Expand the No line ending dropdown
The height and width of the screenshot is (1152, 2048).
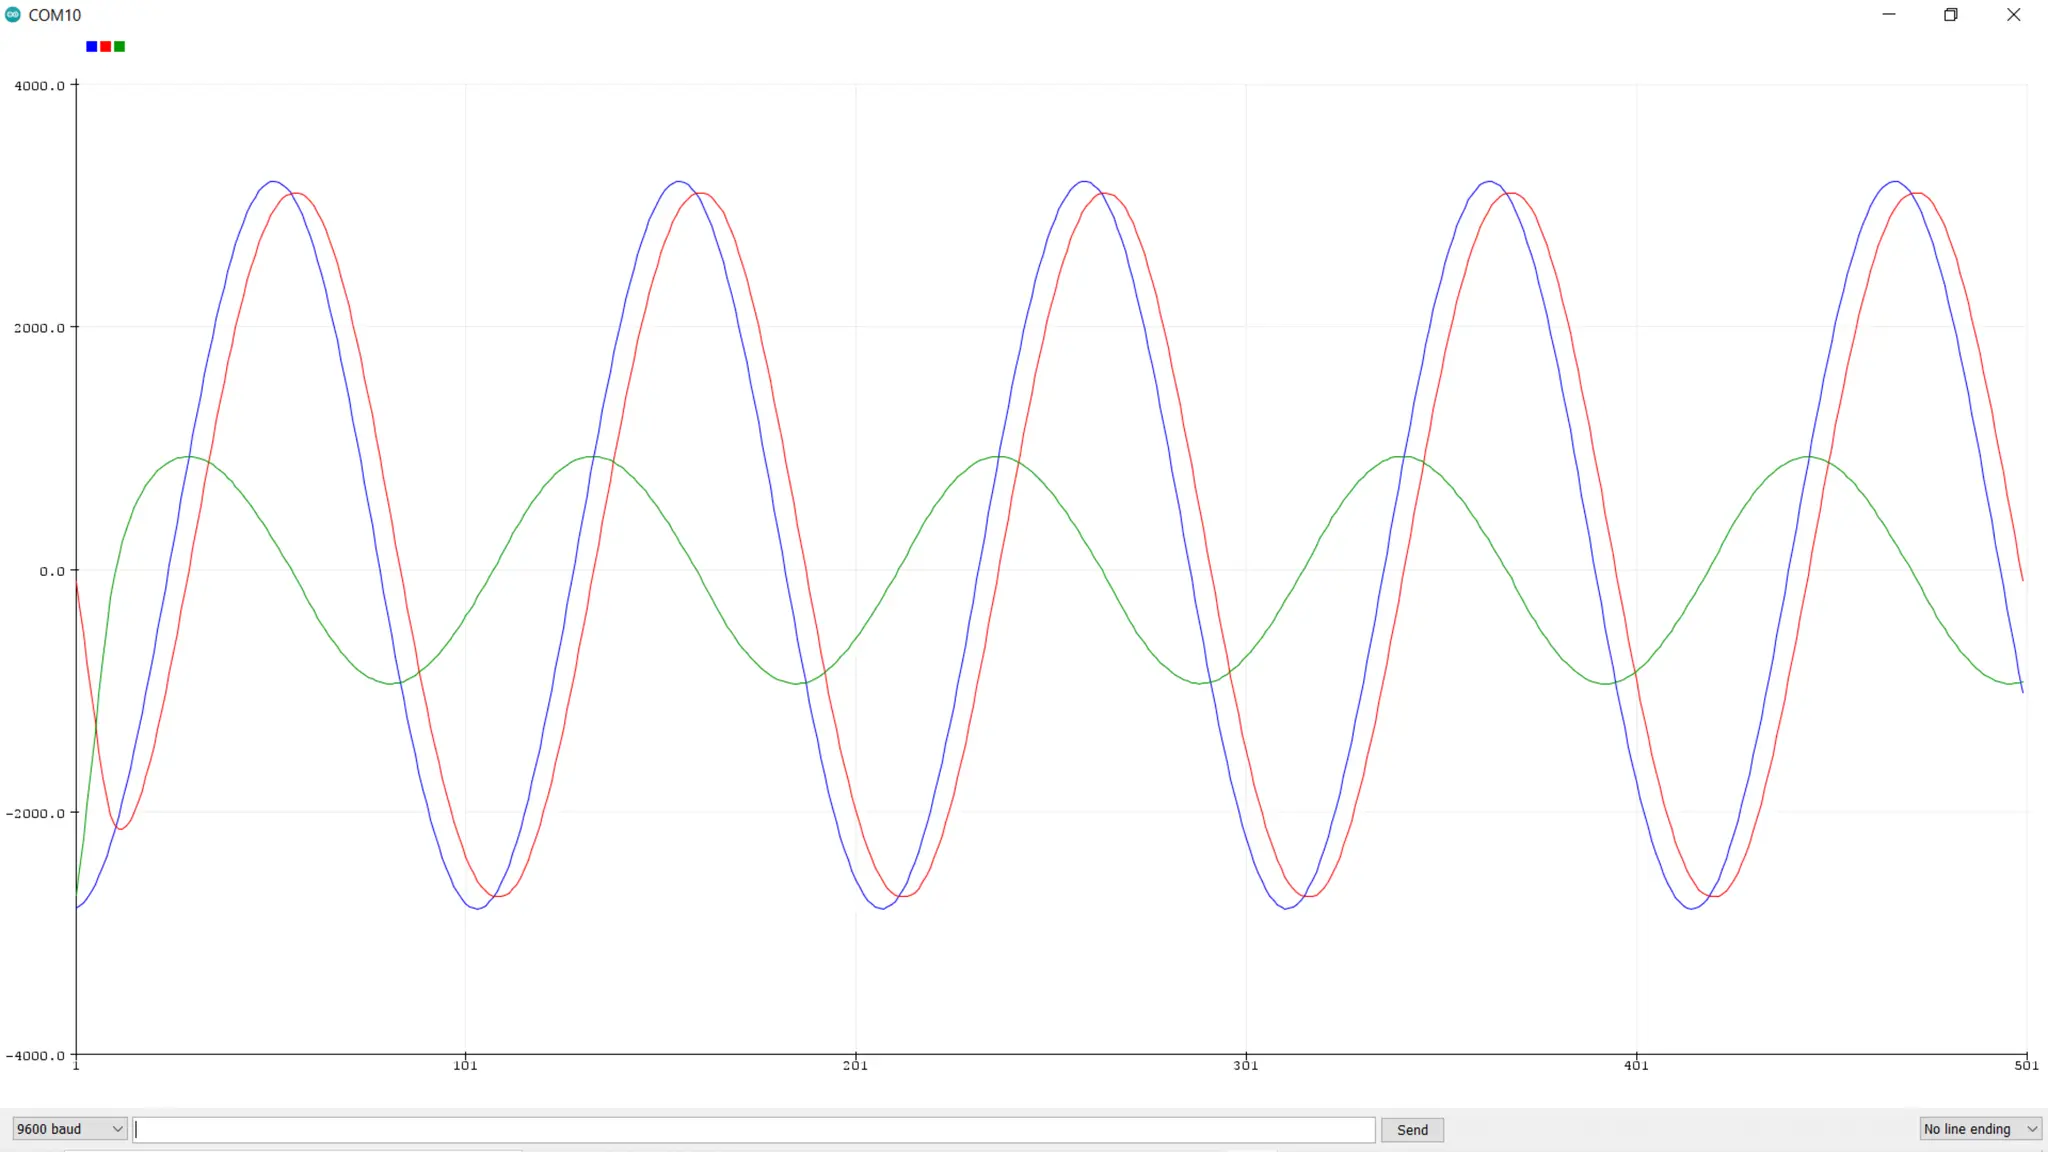[x=1980, y=1129]
